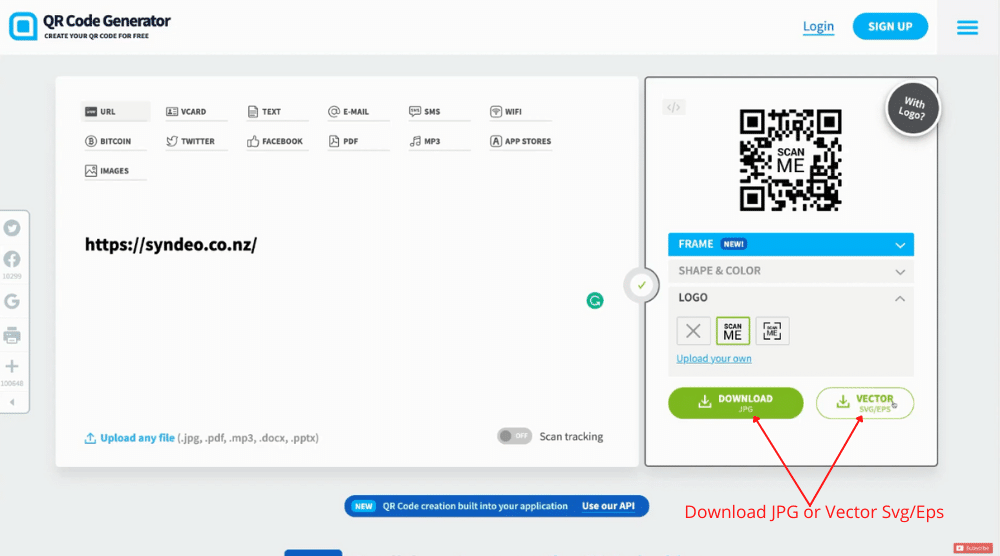This screenshot has height=556, width=1000.
Task: Click the print sidebar icon
Action: [12, 335]
